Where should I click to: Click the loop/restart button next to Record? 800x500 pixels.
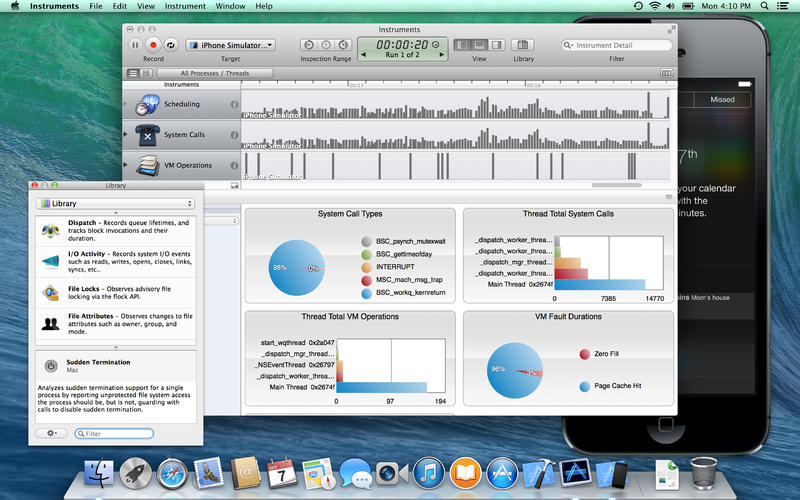(x=171, y=45)
